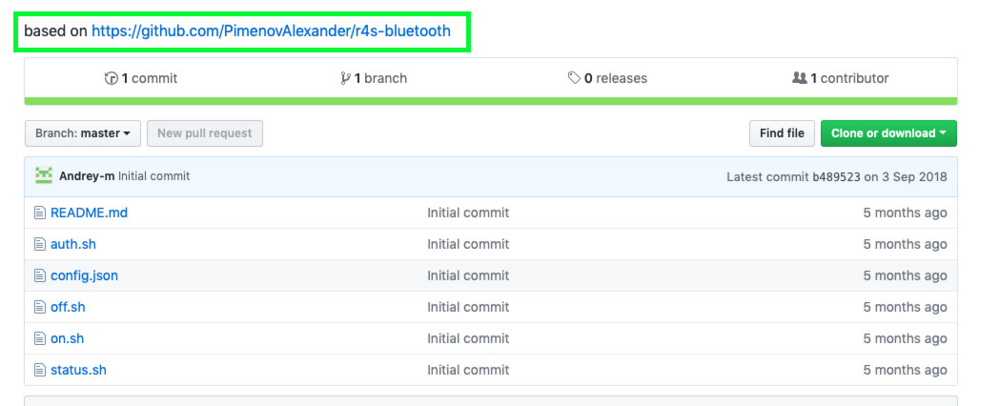
Task: Click the file icon beside README.md
Action: click(x=40, y=213)
